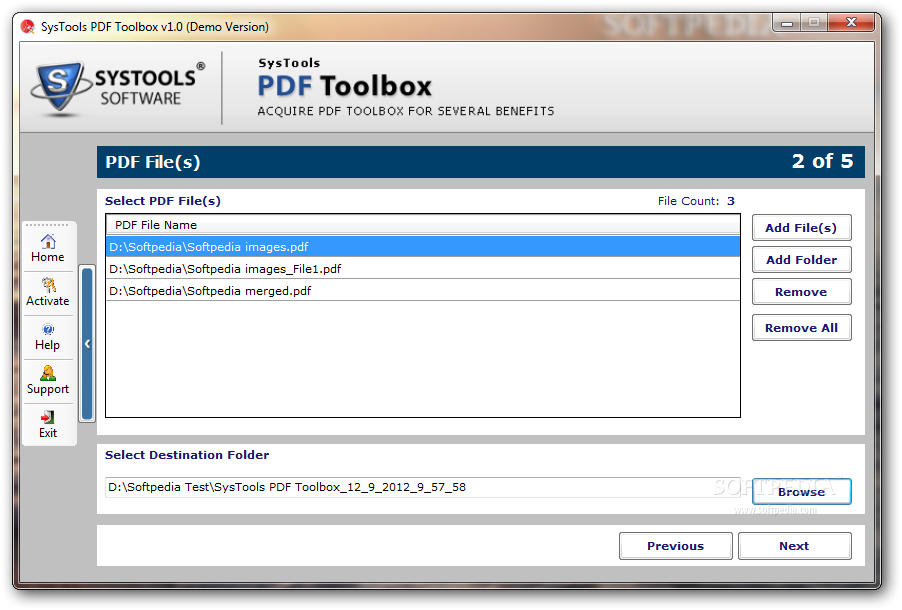The image size is (902, 610).
Task: Select Softpedia images_File1.pdf row
Action: pyautogui.click(x=423, y=269)
